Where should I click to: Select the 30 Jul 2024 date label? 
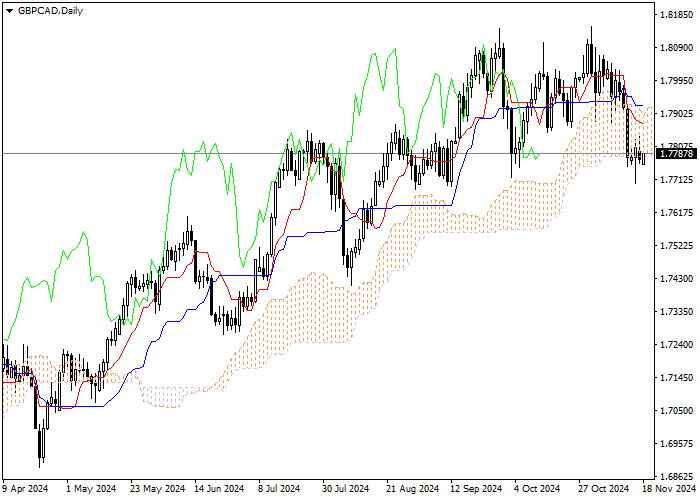[346, 489]
